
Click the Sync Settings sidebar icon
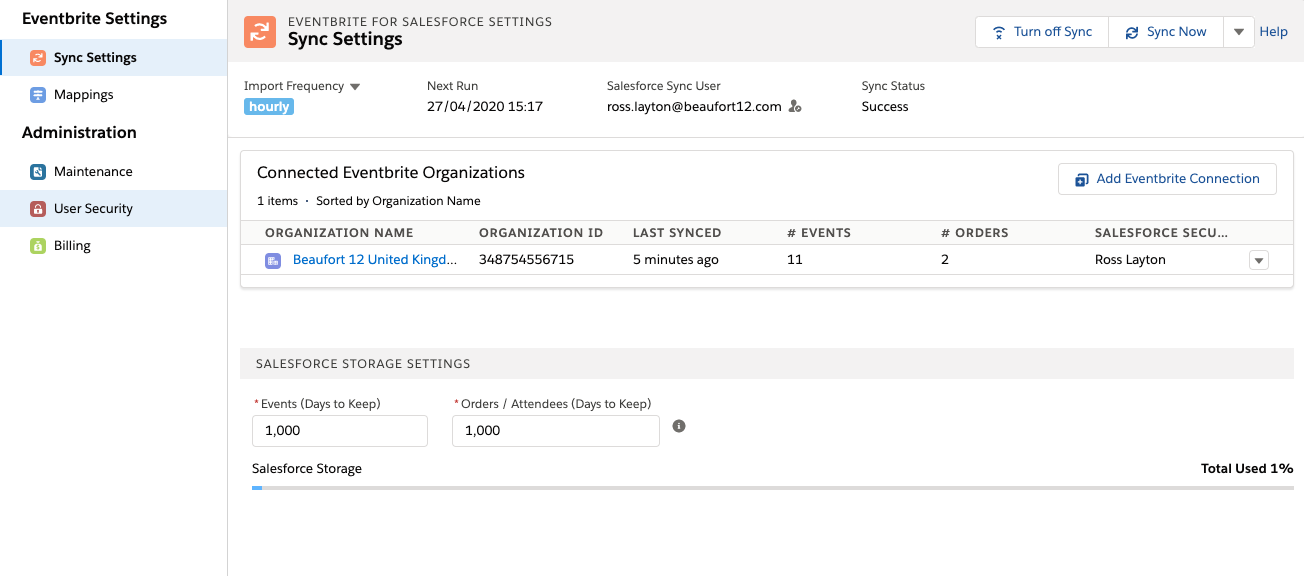pyautogui.click(x=38, y=58)
